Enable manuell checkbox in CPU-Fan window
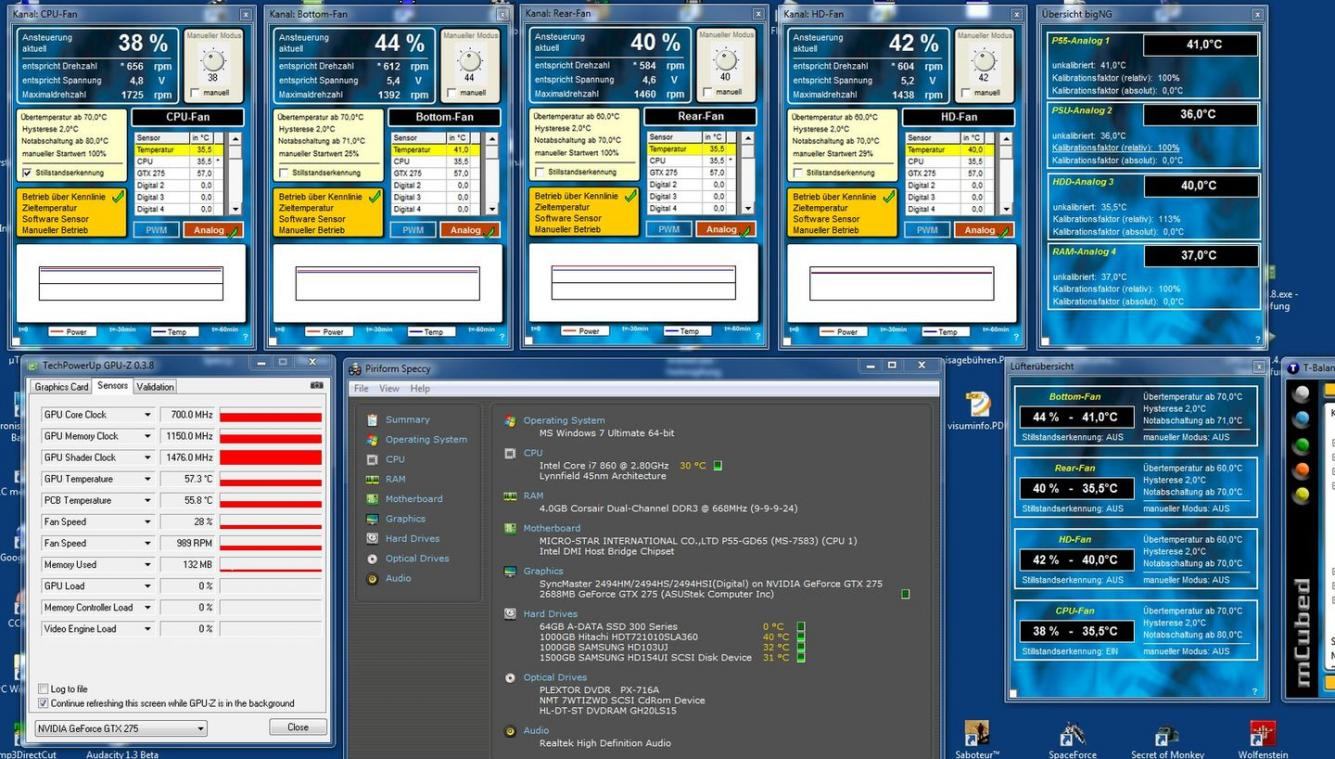Image resolution: width=1335 pixels, height=759 pixels. 195,93
